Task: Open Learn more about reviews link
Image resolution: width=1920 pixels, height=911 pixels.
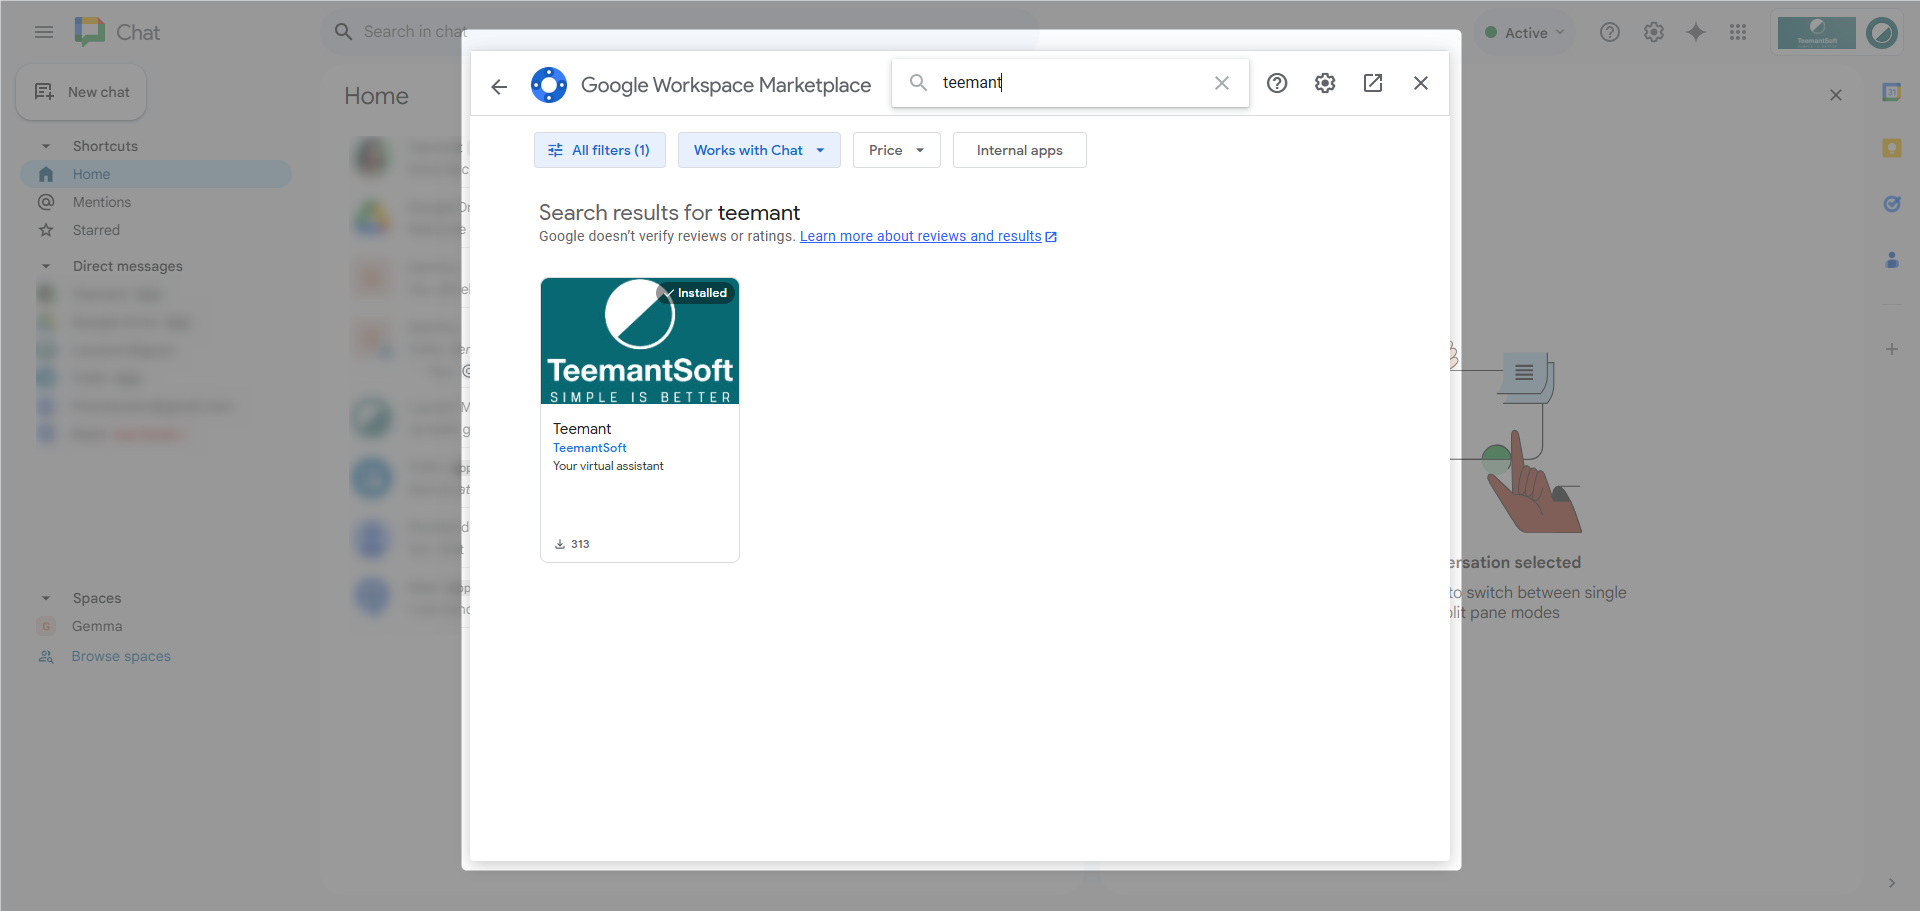Action: pos(928,236)
